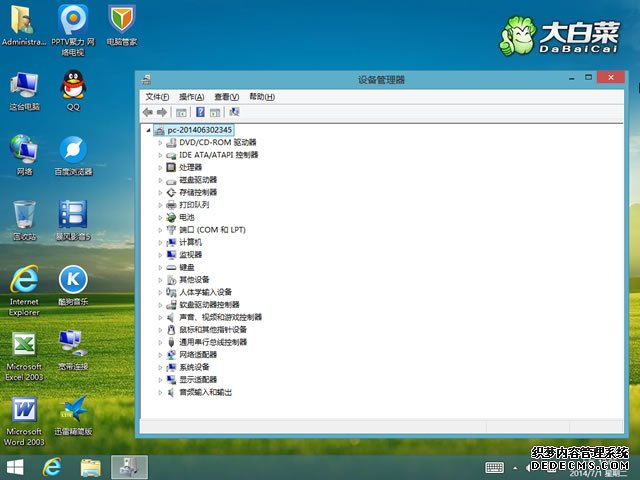Select 声音、视频和游戏控制器 entry
This screenshot has height=480, width=640.
point(220,317)
